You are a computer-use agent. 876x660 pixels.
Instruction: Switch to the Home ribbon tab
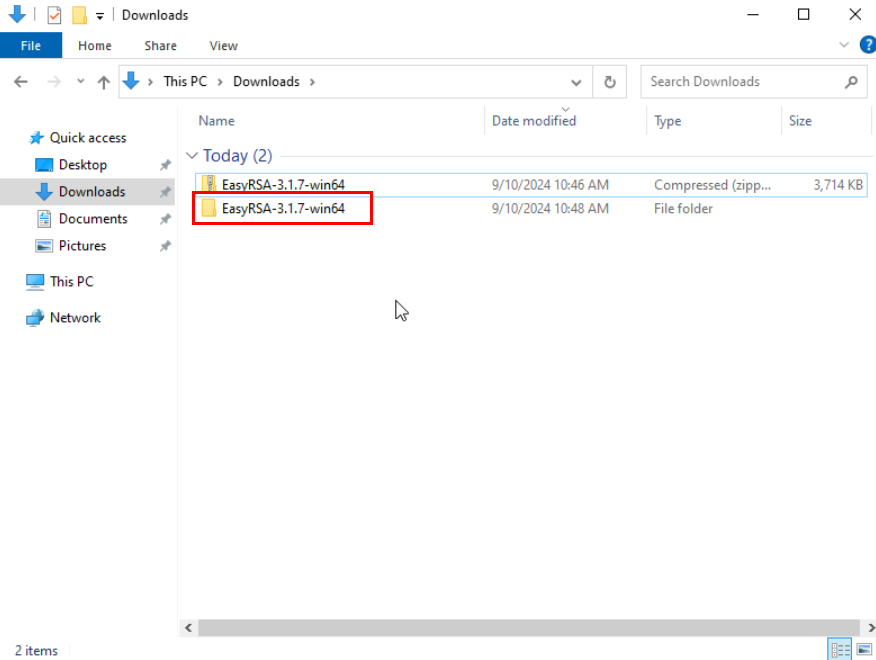pyautogui.click(x=95, y=45)
